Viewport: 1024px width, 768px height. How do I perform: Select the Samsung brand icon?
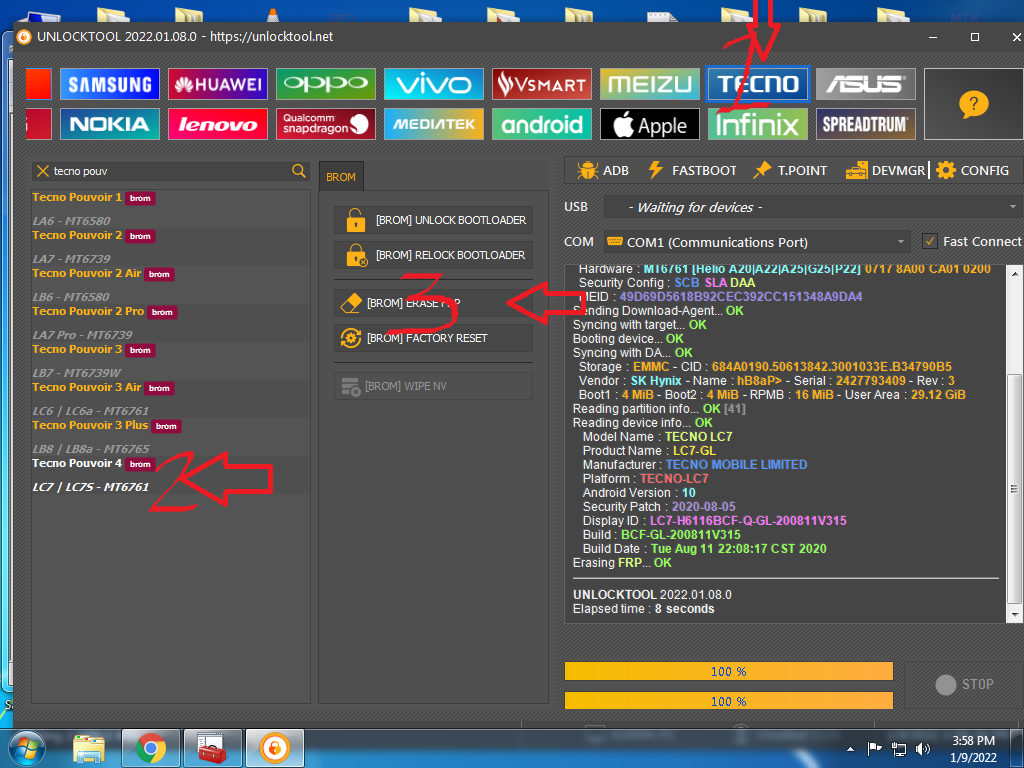(x=110, y=84)
